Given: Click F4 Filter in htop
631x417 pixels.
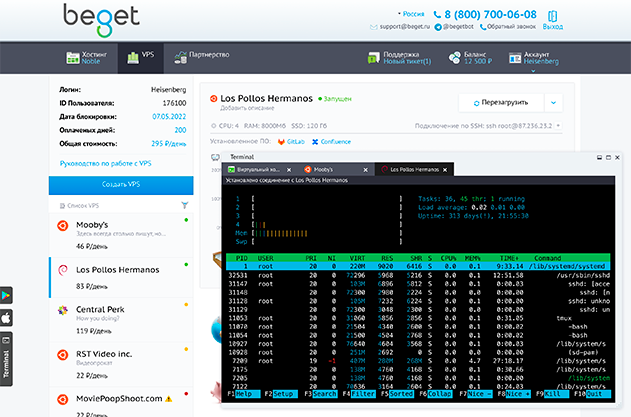Looking at the screenshot, I should click(x=359, y=394).
